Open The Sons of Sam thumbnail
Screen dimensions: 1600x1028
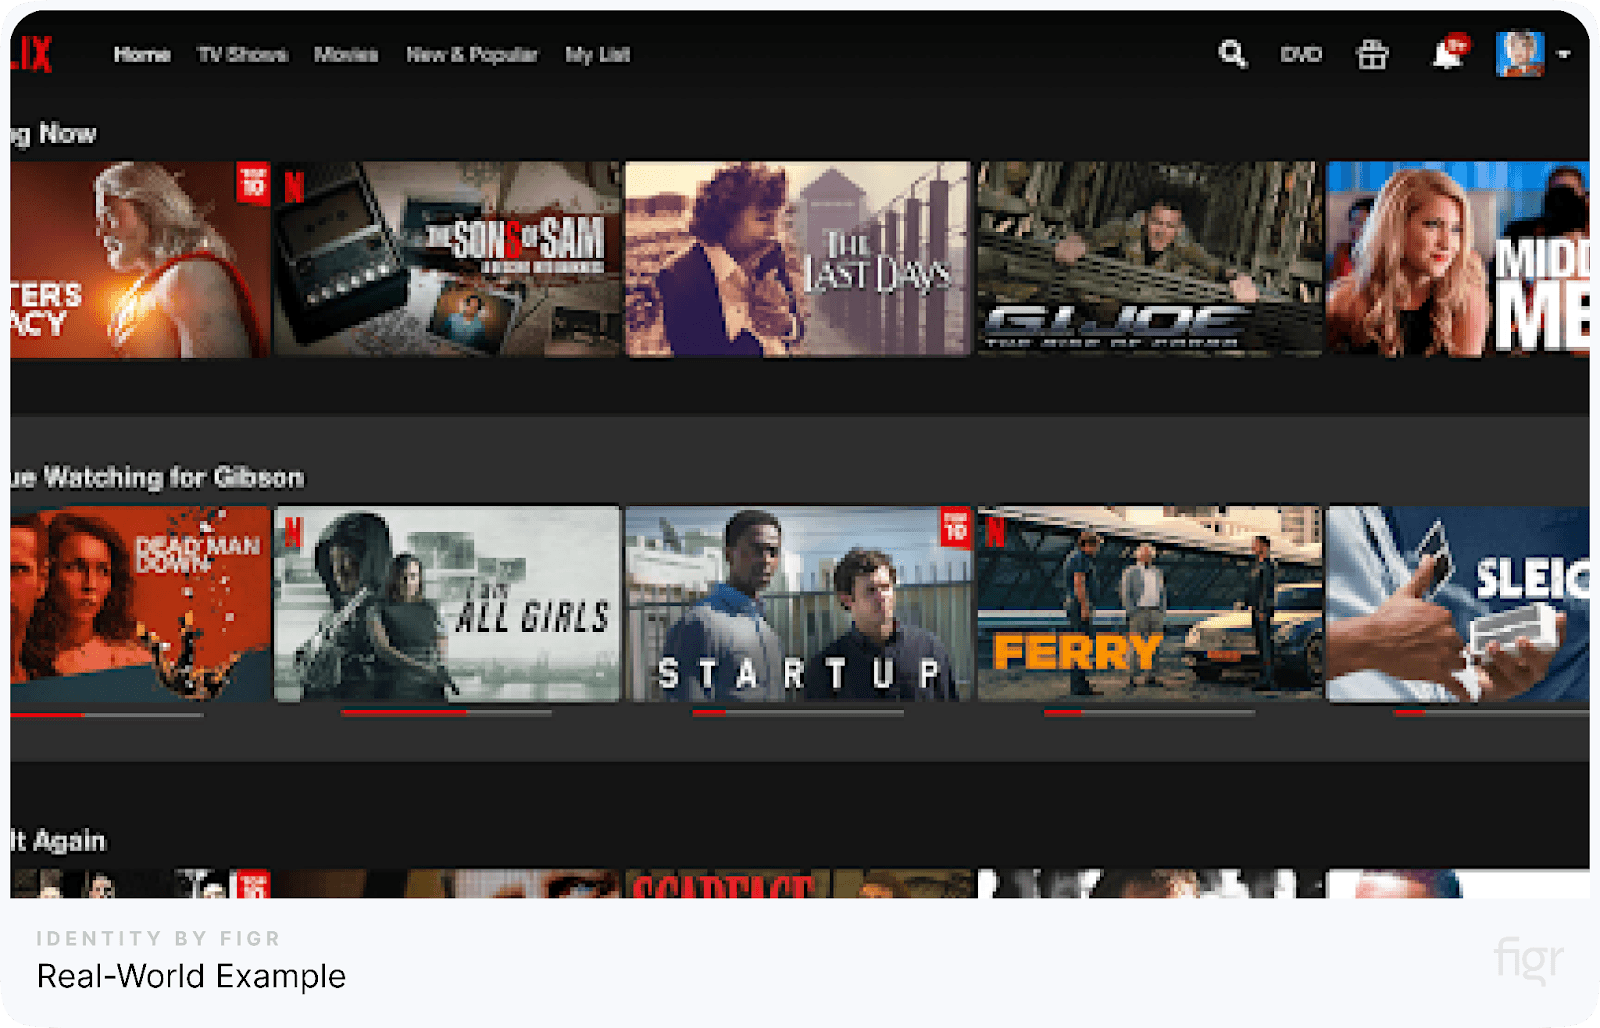(447, 259)
